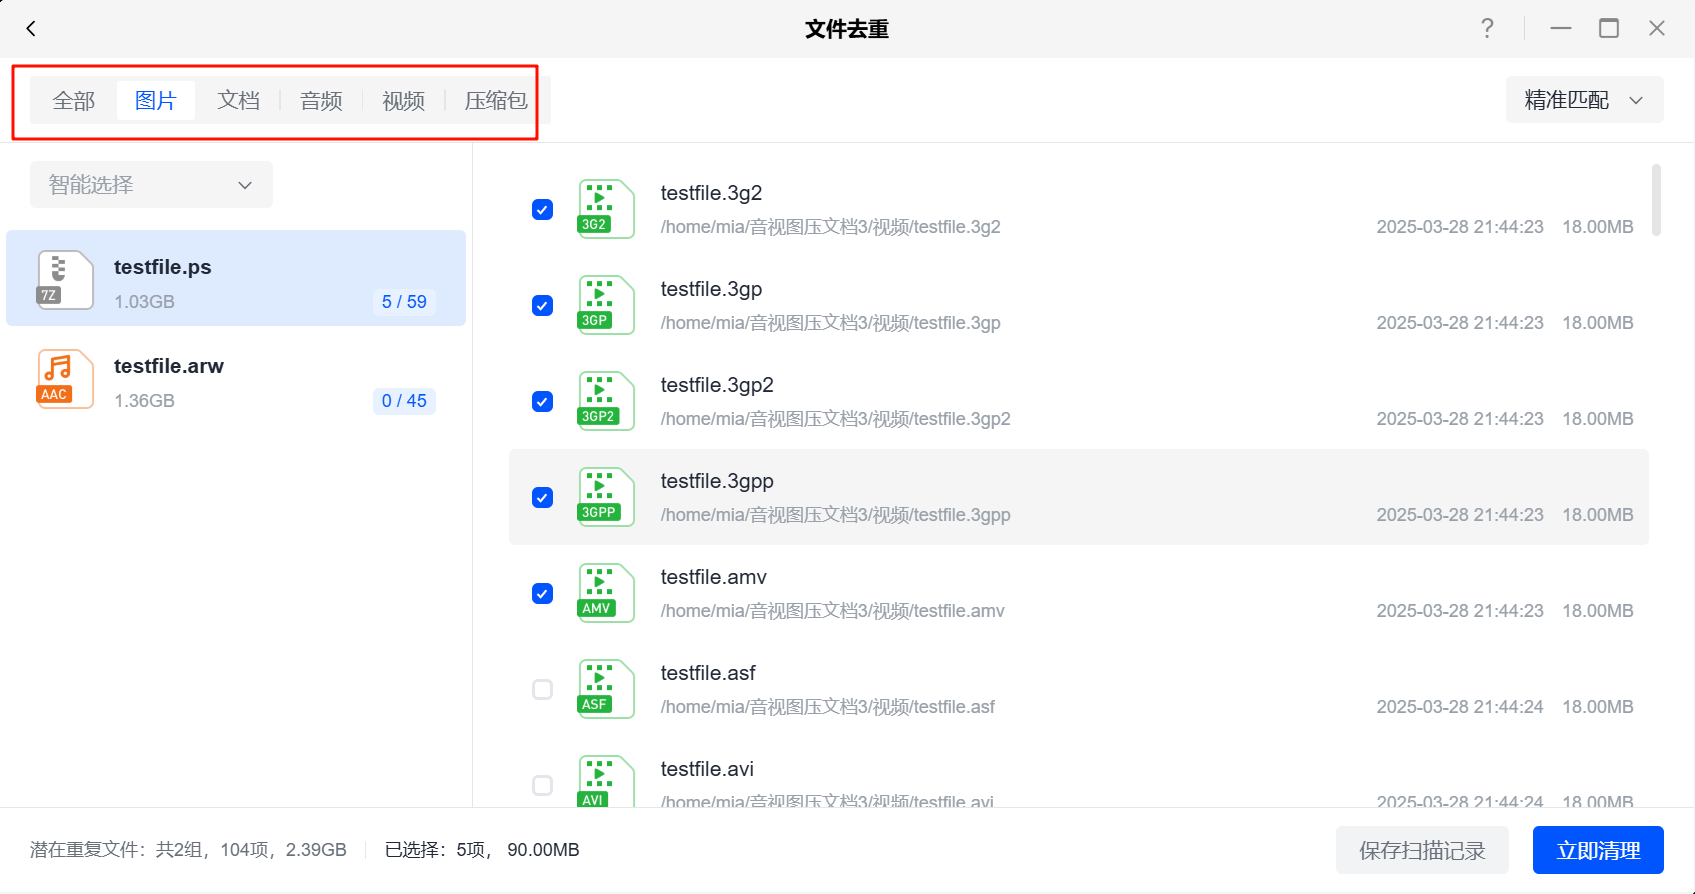The height and width of the screenshot is (894, 1695).
Task: Click the 3GP video file icon
Action: 605,305
